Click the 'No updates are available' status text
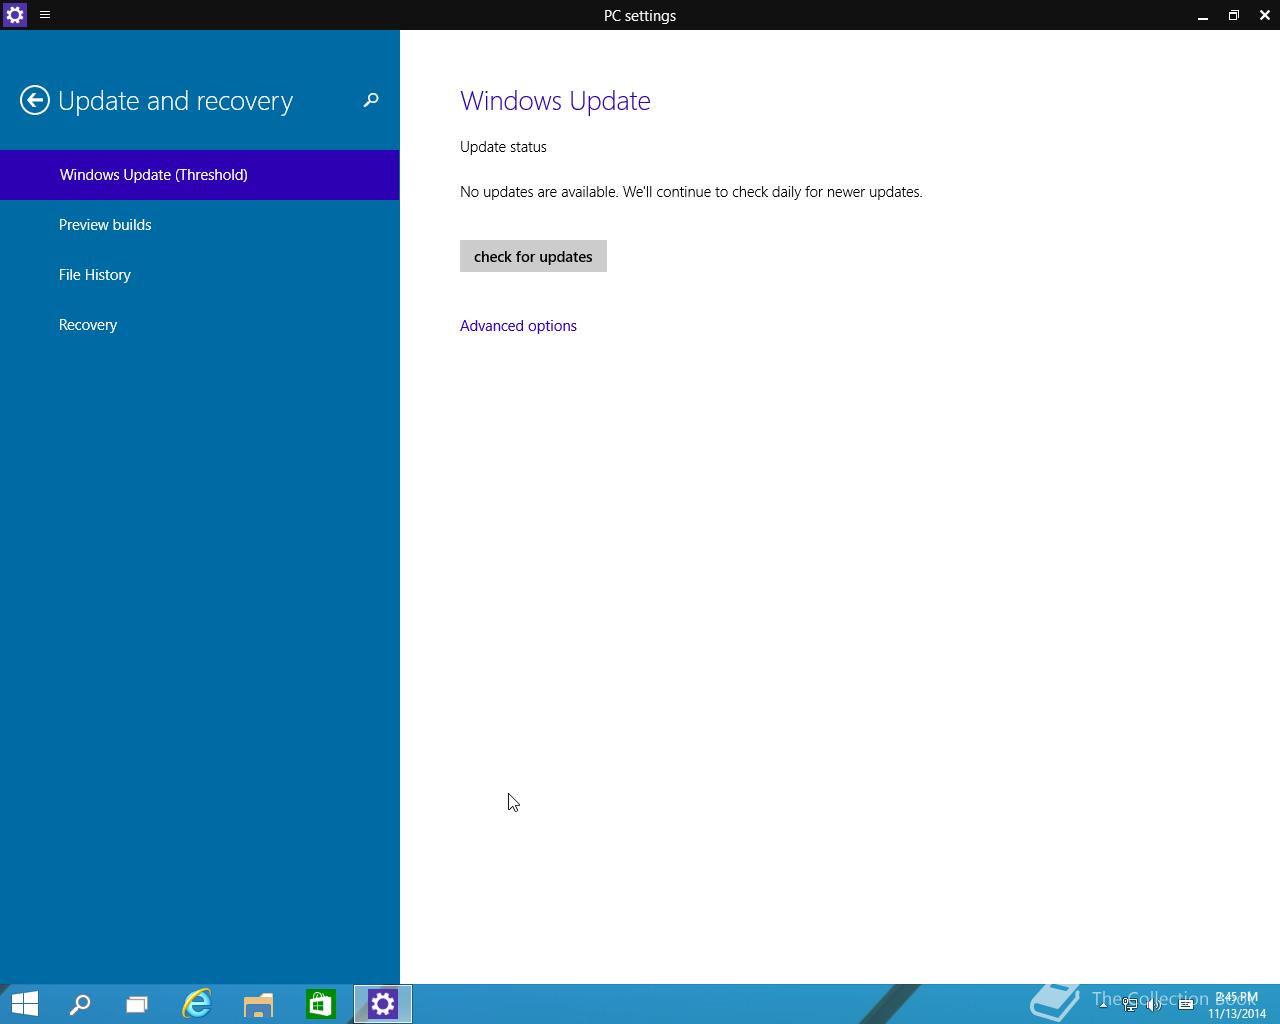 (691, 192)
